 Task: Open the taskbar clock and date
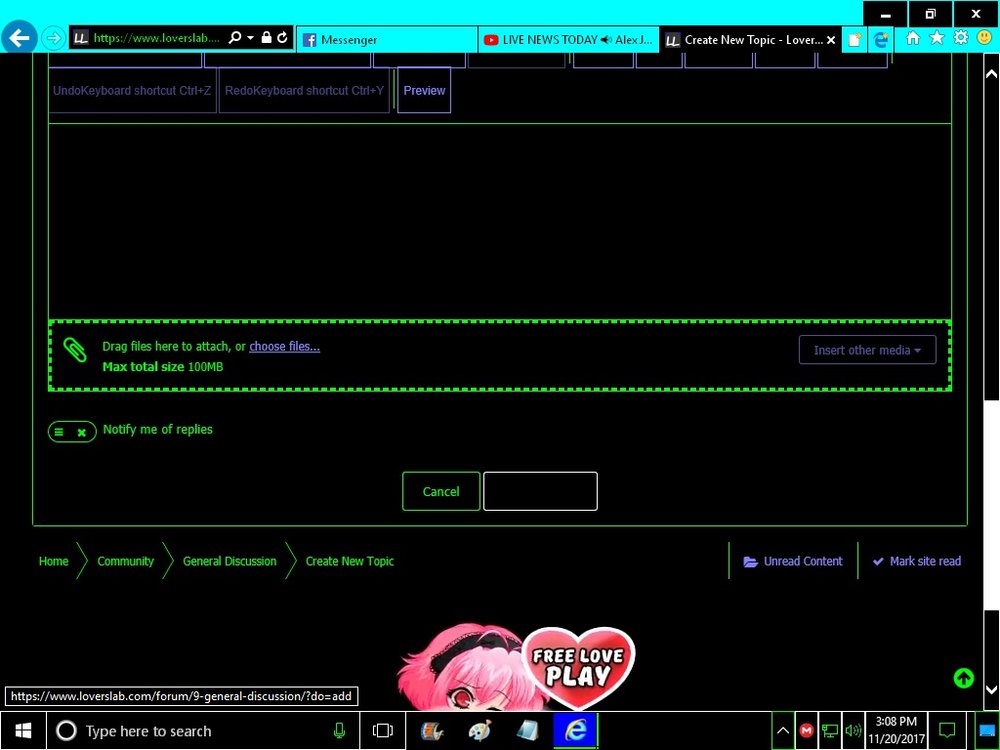tap(896, 731)
